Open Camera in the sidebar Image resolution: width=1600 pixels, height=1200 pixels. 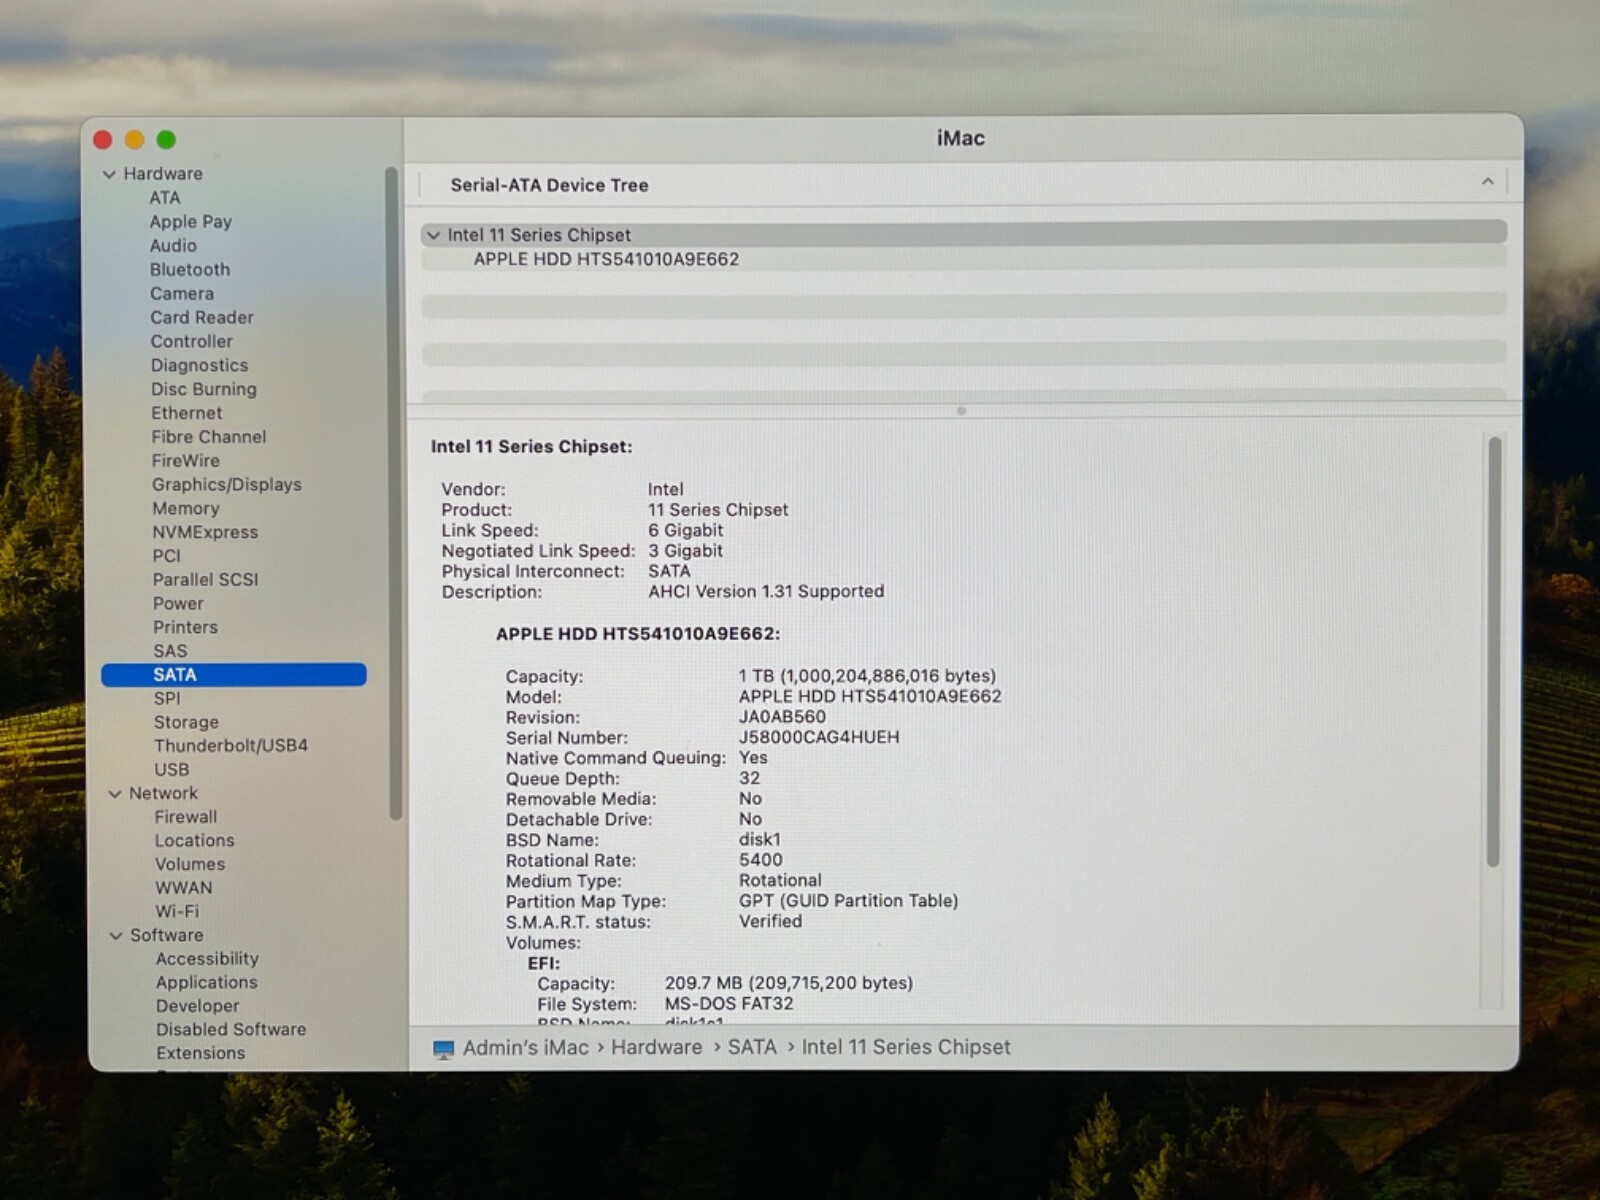pyautogui.click(x=182, y=294)
